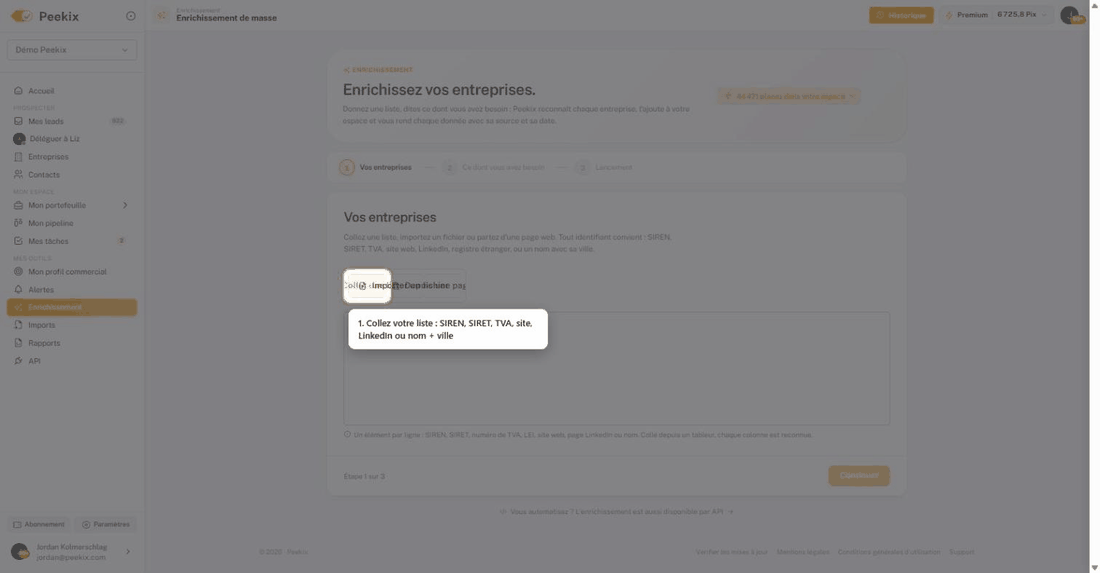Click the highlighted Coller une liste tab

(x=367, y=285)
